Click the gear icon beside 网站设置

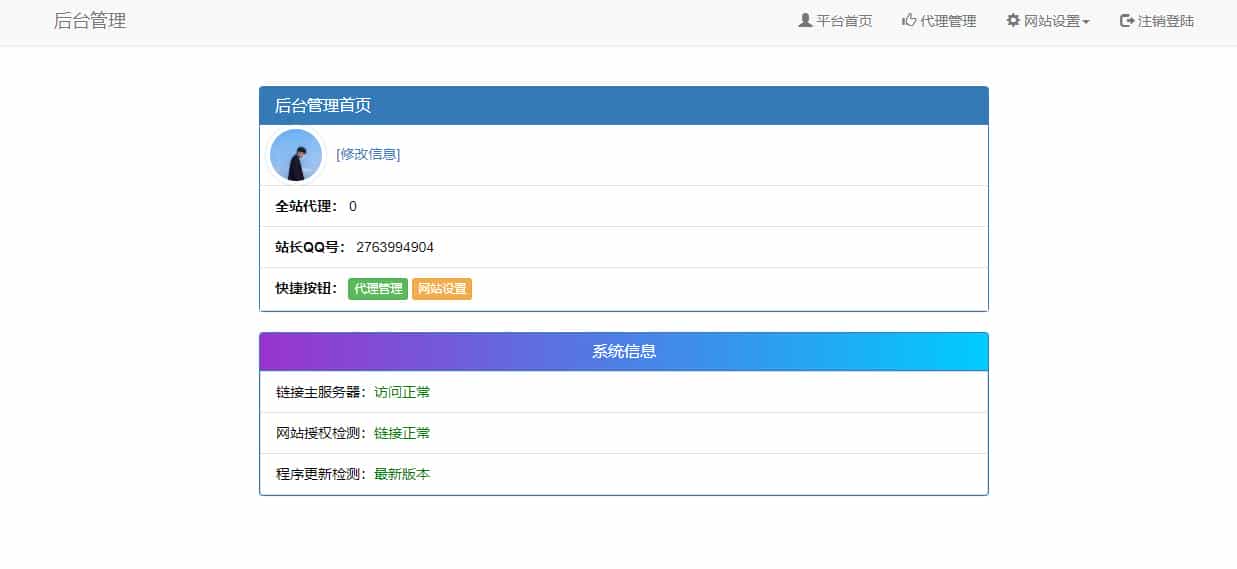pyautogui.click(x=1013, y=20)
